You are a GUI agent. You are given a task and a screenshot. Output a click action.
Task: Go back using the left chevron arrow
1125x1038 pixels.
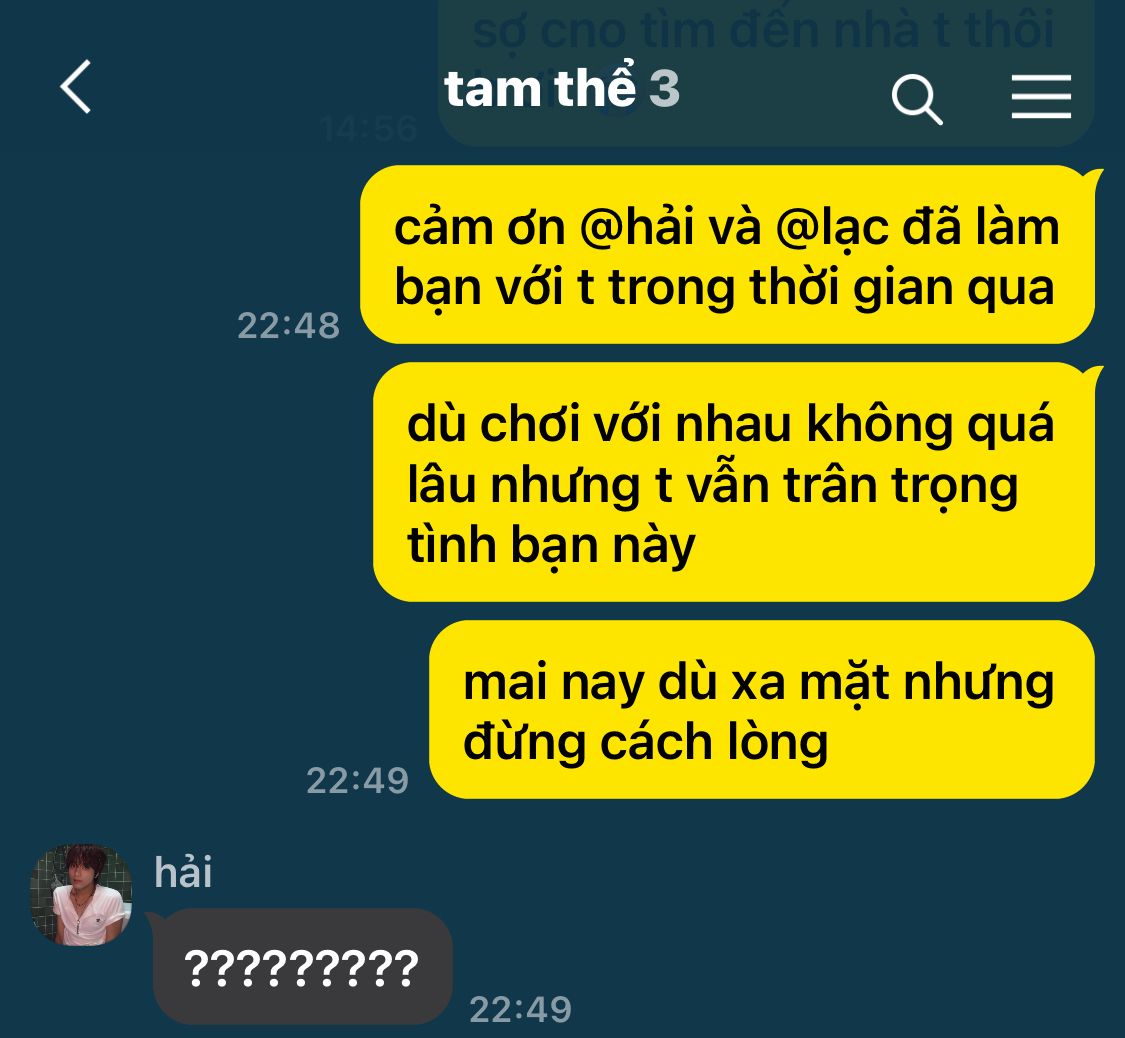click(76, 87)
